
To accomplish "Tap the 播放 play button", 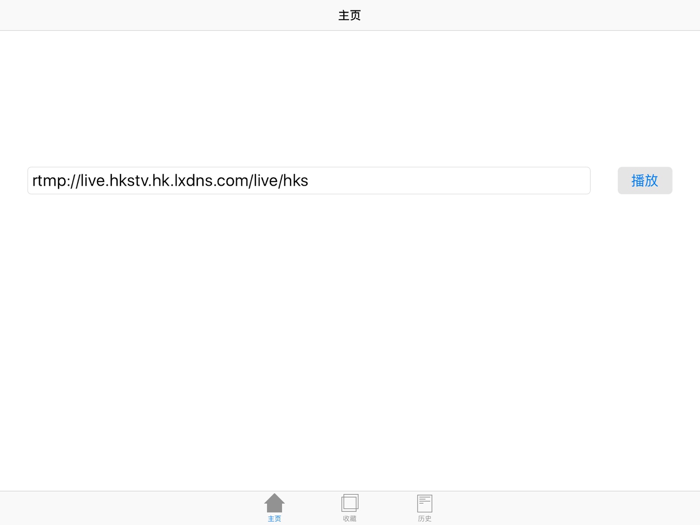I will 645,180.
